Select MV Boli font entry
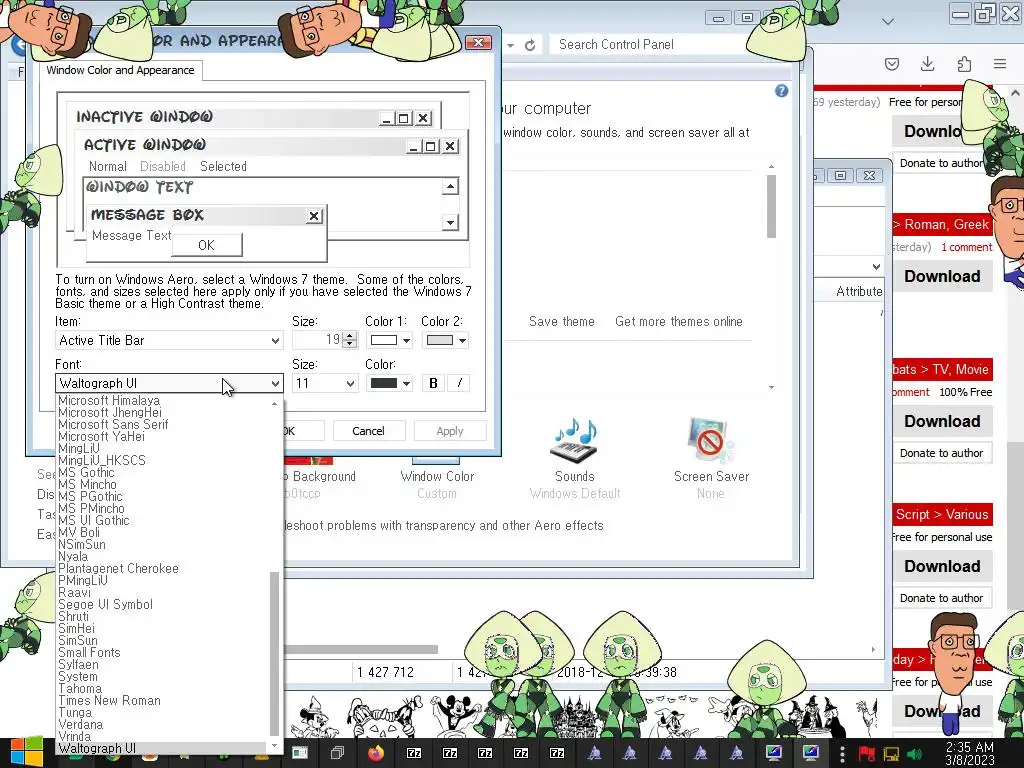This screenshot has height=768, width=1024. pyautogui.click(x=79, y=533)
